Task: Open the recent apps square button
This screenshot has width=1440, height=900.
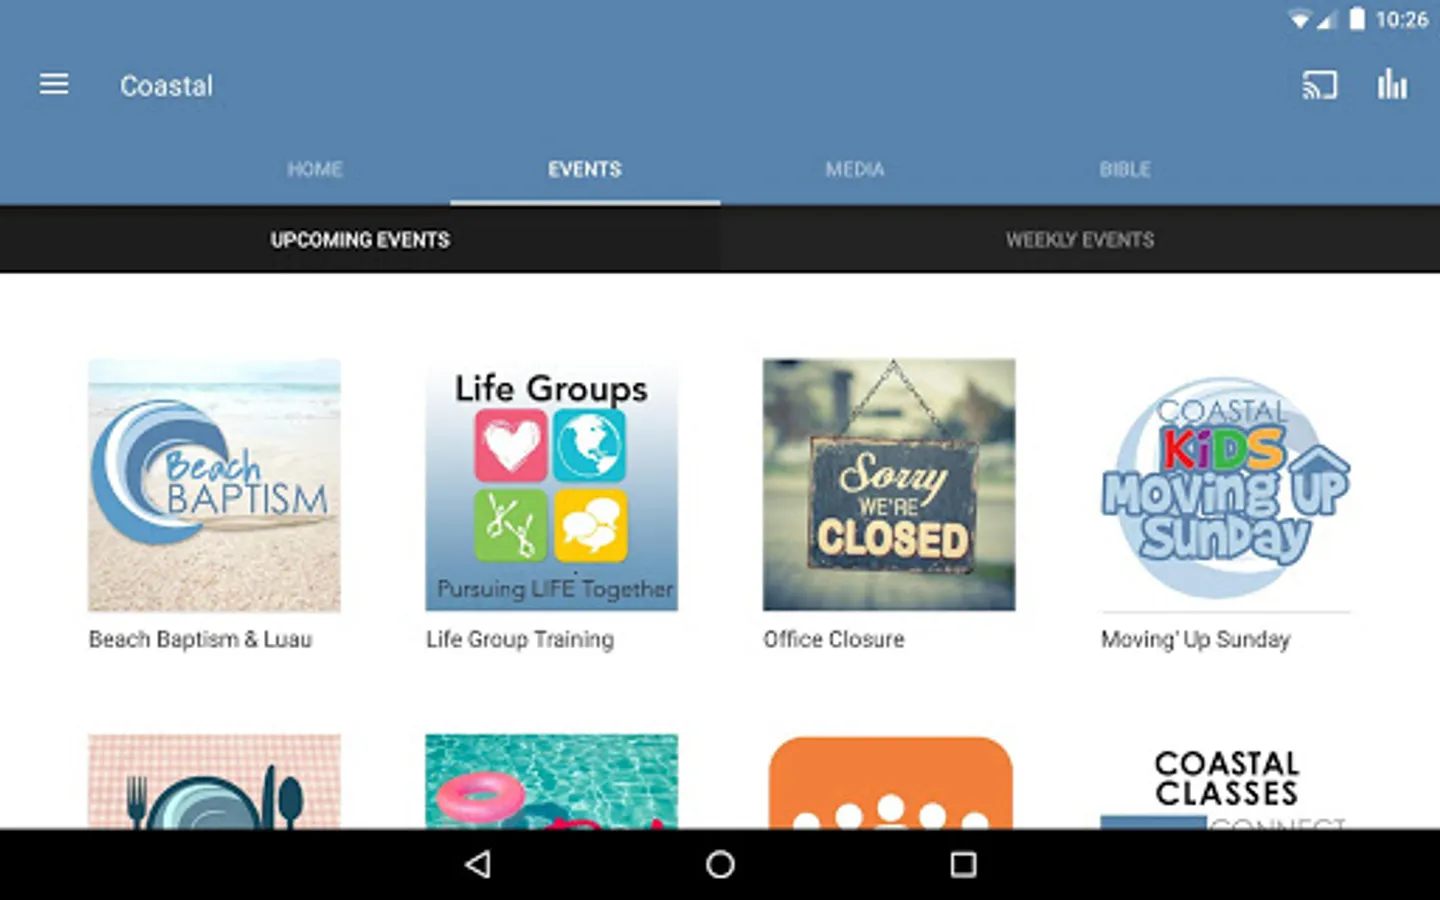Action: [x=963, y=864]
